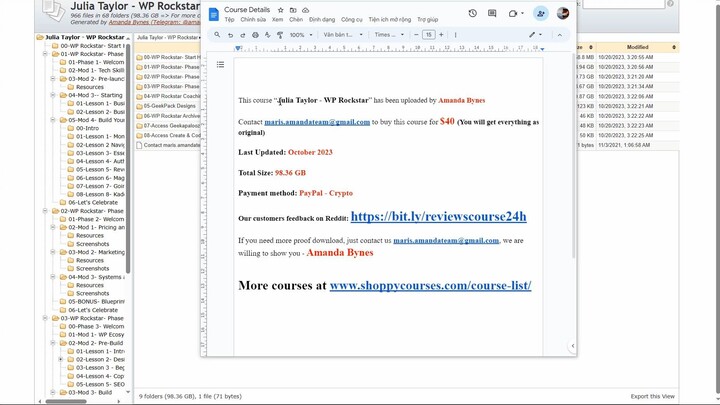Star the Course Details document
This screenshot has height=405, width=720.
tap(280, 9)
